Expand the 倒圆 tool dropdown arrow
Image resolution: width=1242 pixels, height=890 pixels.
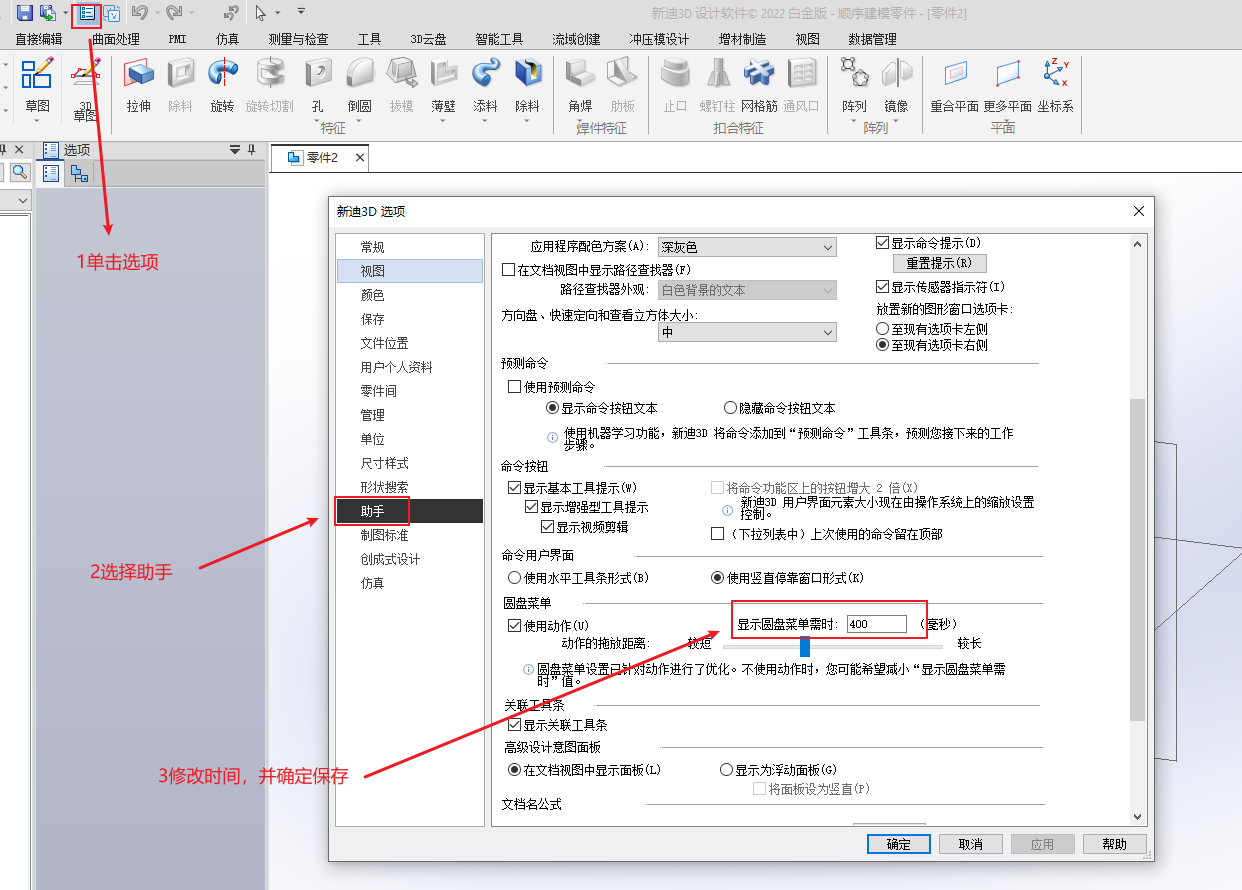360,120
